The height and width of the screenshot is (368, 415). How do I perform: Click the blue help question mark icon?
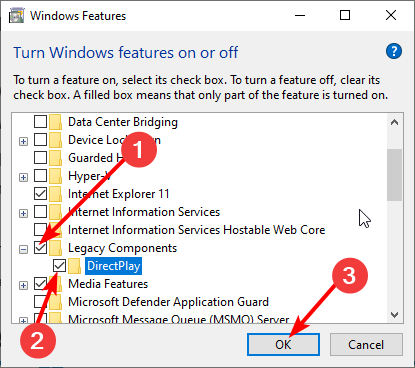coord(394,51)
